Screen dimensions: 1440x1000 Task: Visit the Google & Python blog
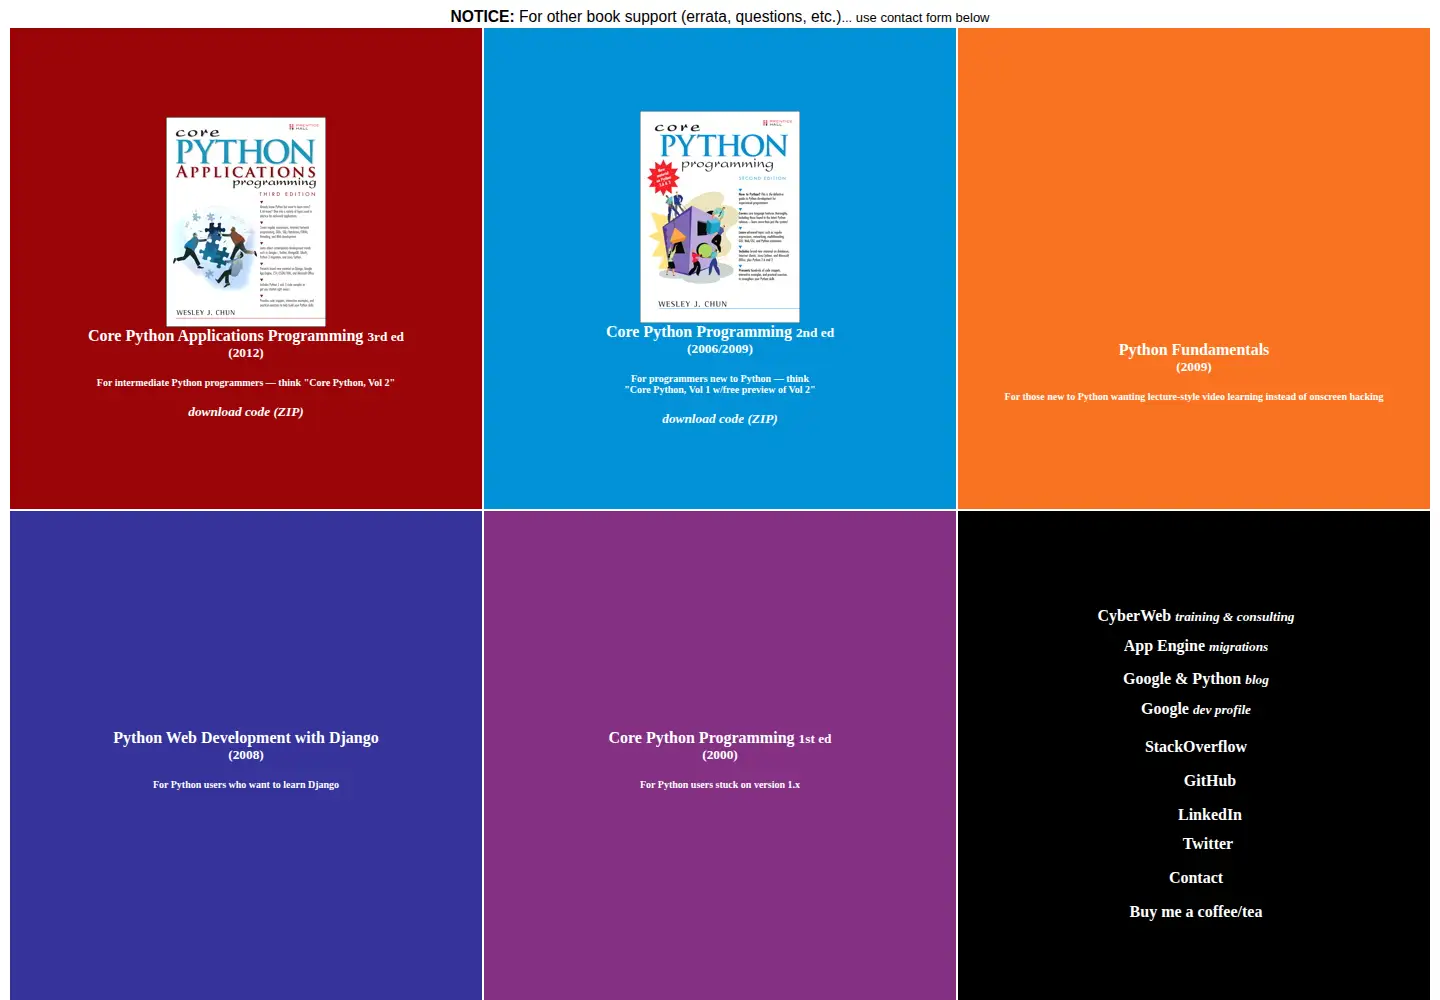[1196, 679]
